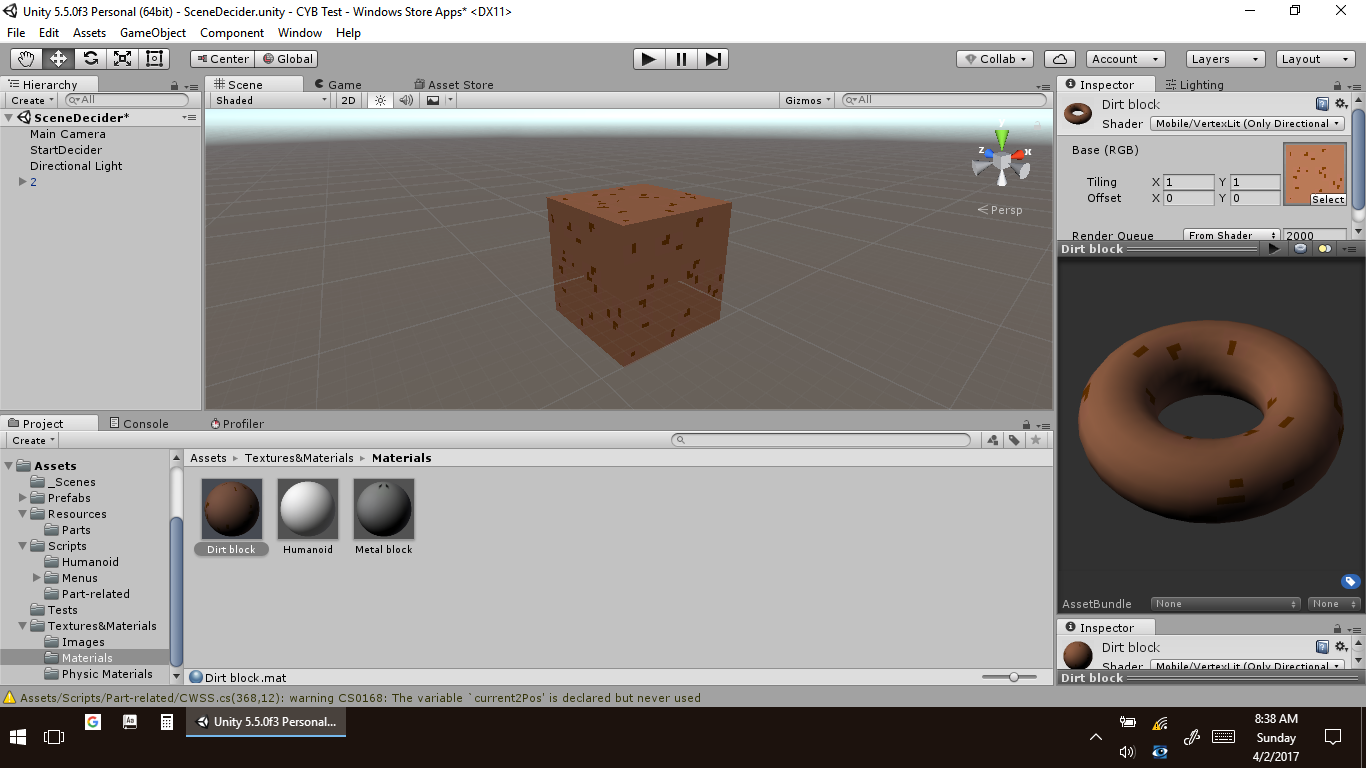The width and height of the screenshot is (1366, 768).
Task: Open the Cloud services icon
Action: click(x=1059, y=59)
